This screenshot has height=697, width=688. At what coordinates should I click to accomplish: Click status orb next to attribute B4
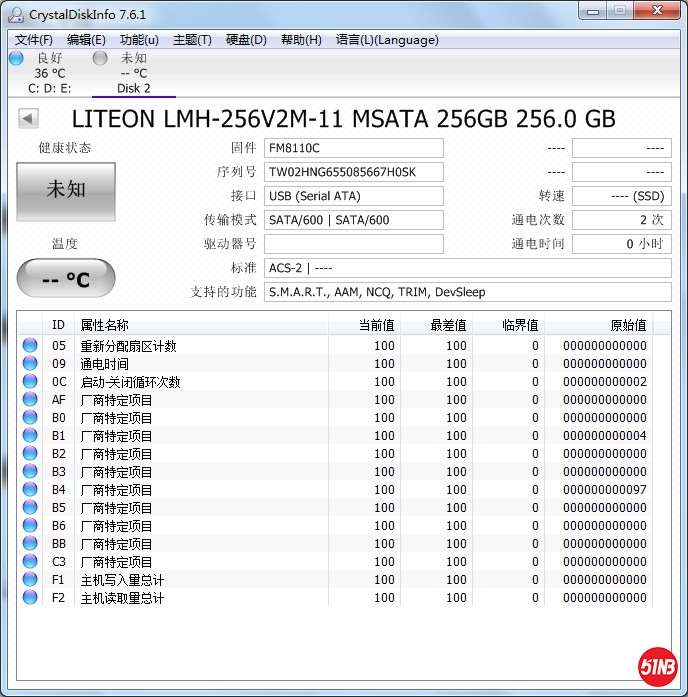point(30,490)
